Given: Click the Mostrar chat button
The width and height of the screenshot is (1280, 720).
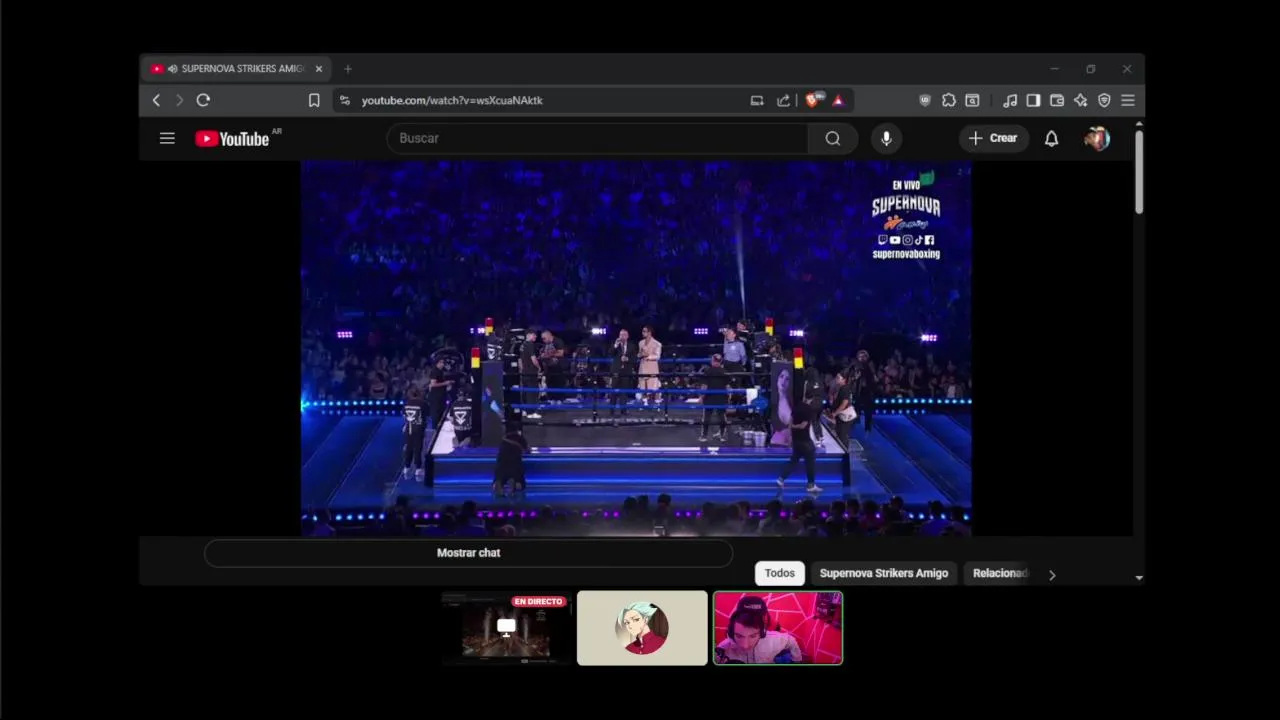Looking at the screenshot, I should pyautogui.click(x=468, y=553).
